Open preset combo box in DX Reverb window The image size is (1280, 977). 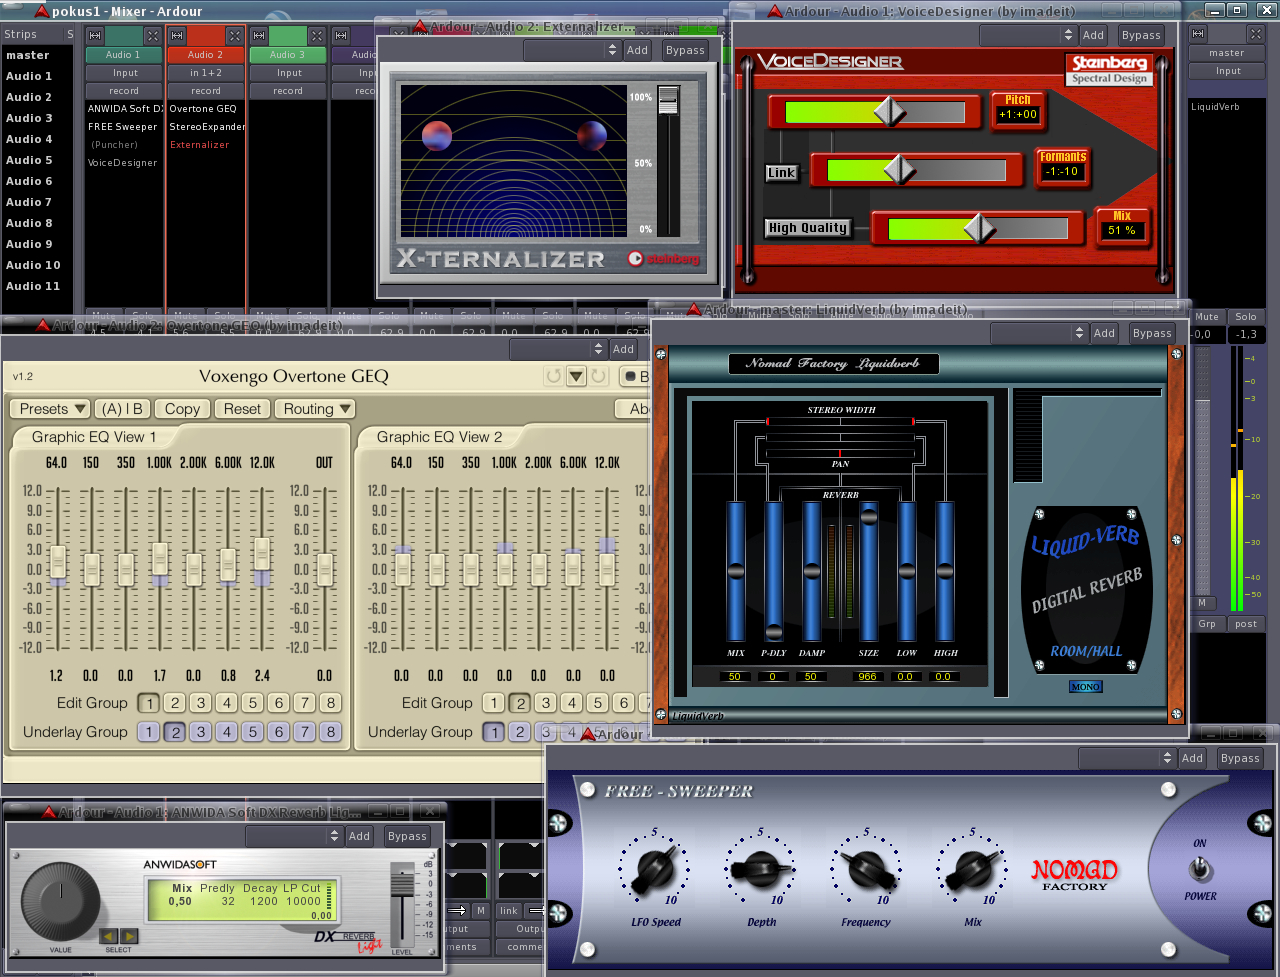coord(294,836)
